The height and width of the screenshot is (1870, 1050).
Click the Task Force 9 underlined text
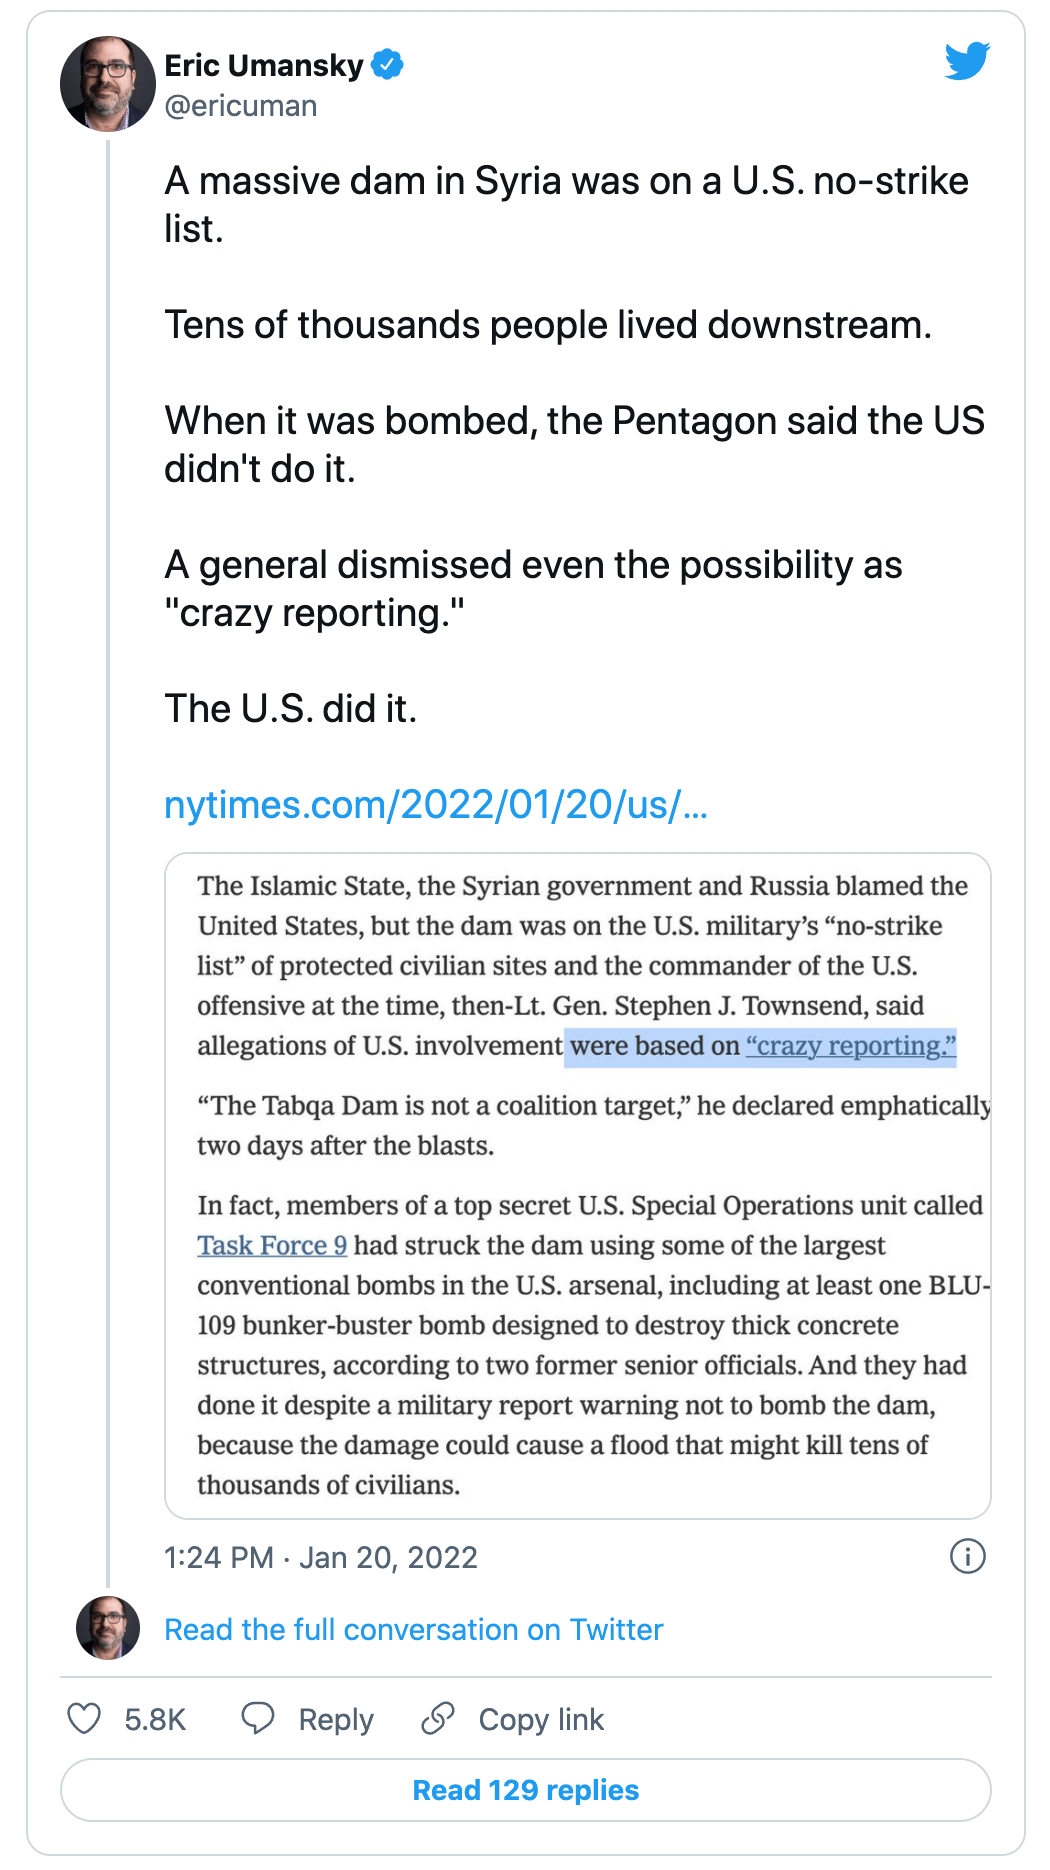pyautogui.click(x=272, y=1245)
